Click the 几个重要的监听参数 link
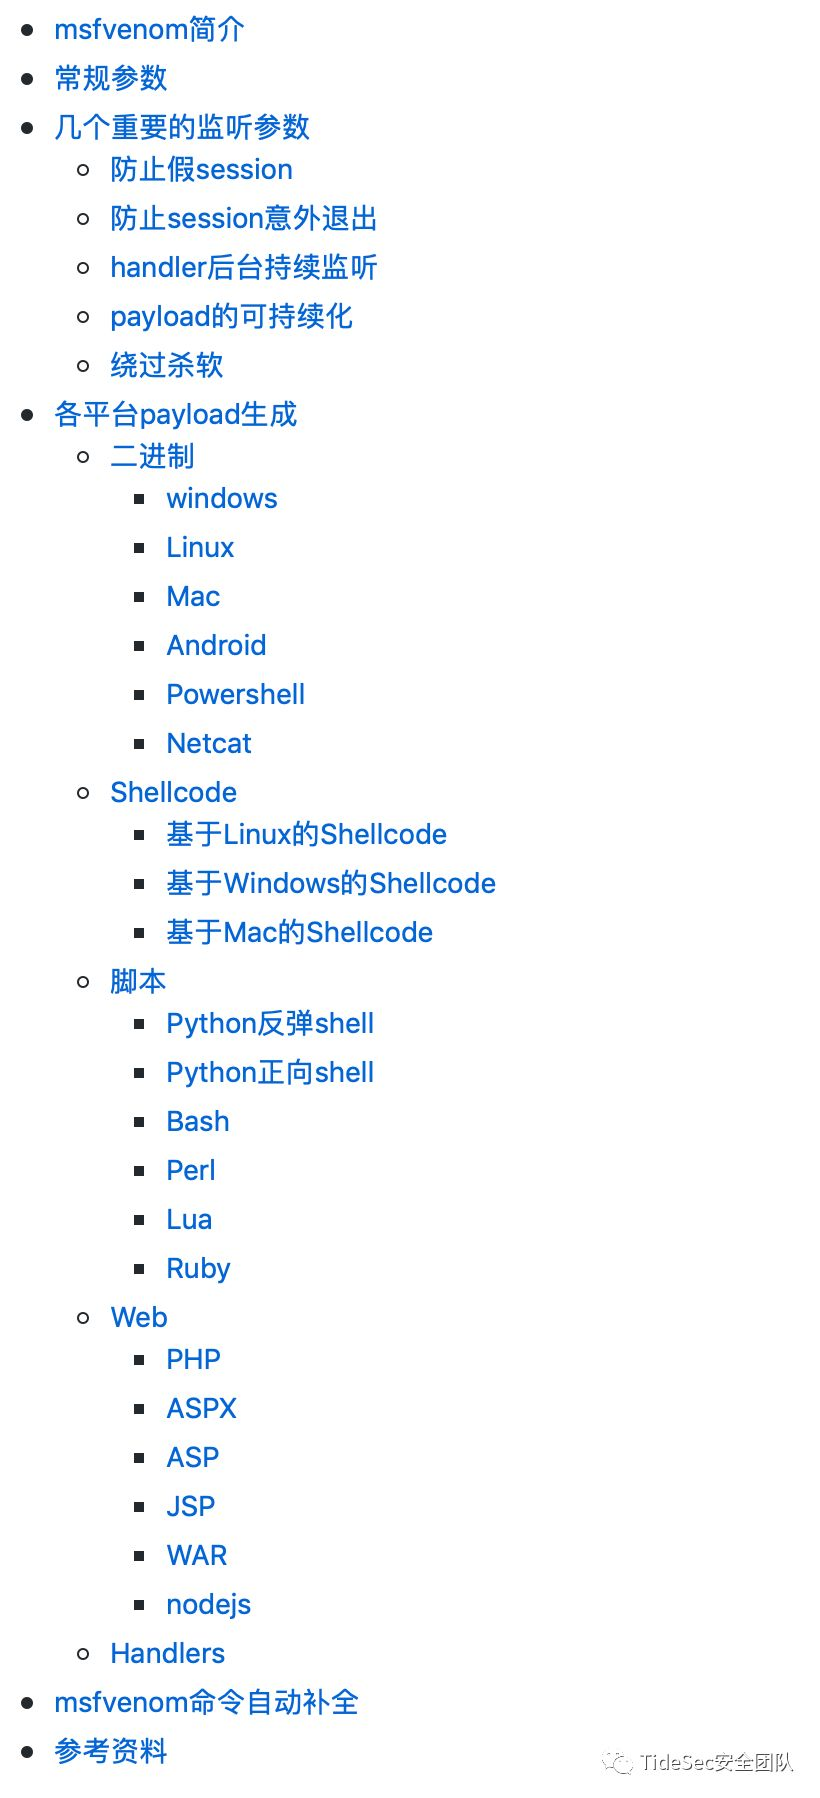 coord(182,127)
